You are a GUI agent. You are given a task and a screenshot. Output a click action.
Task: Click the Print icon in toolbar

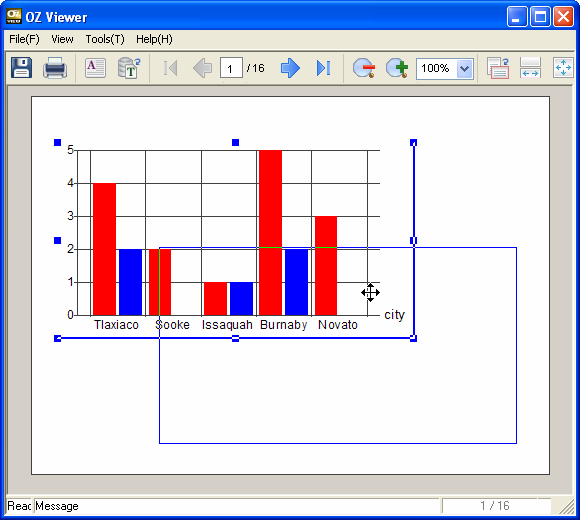(x=55, y=68)
